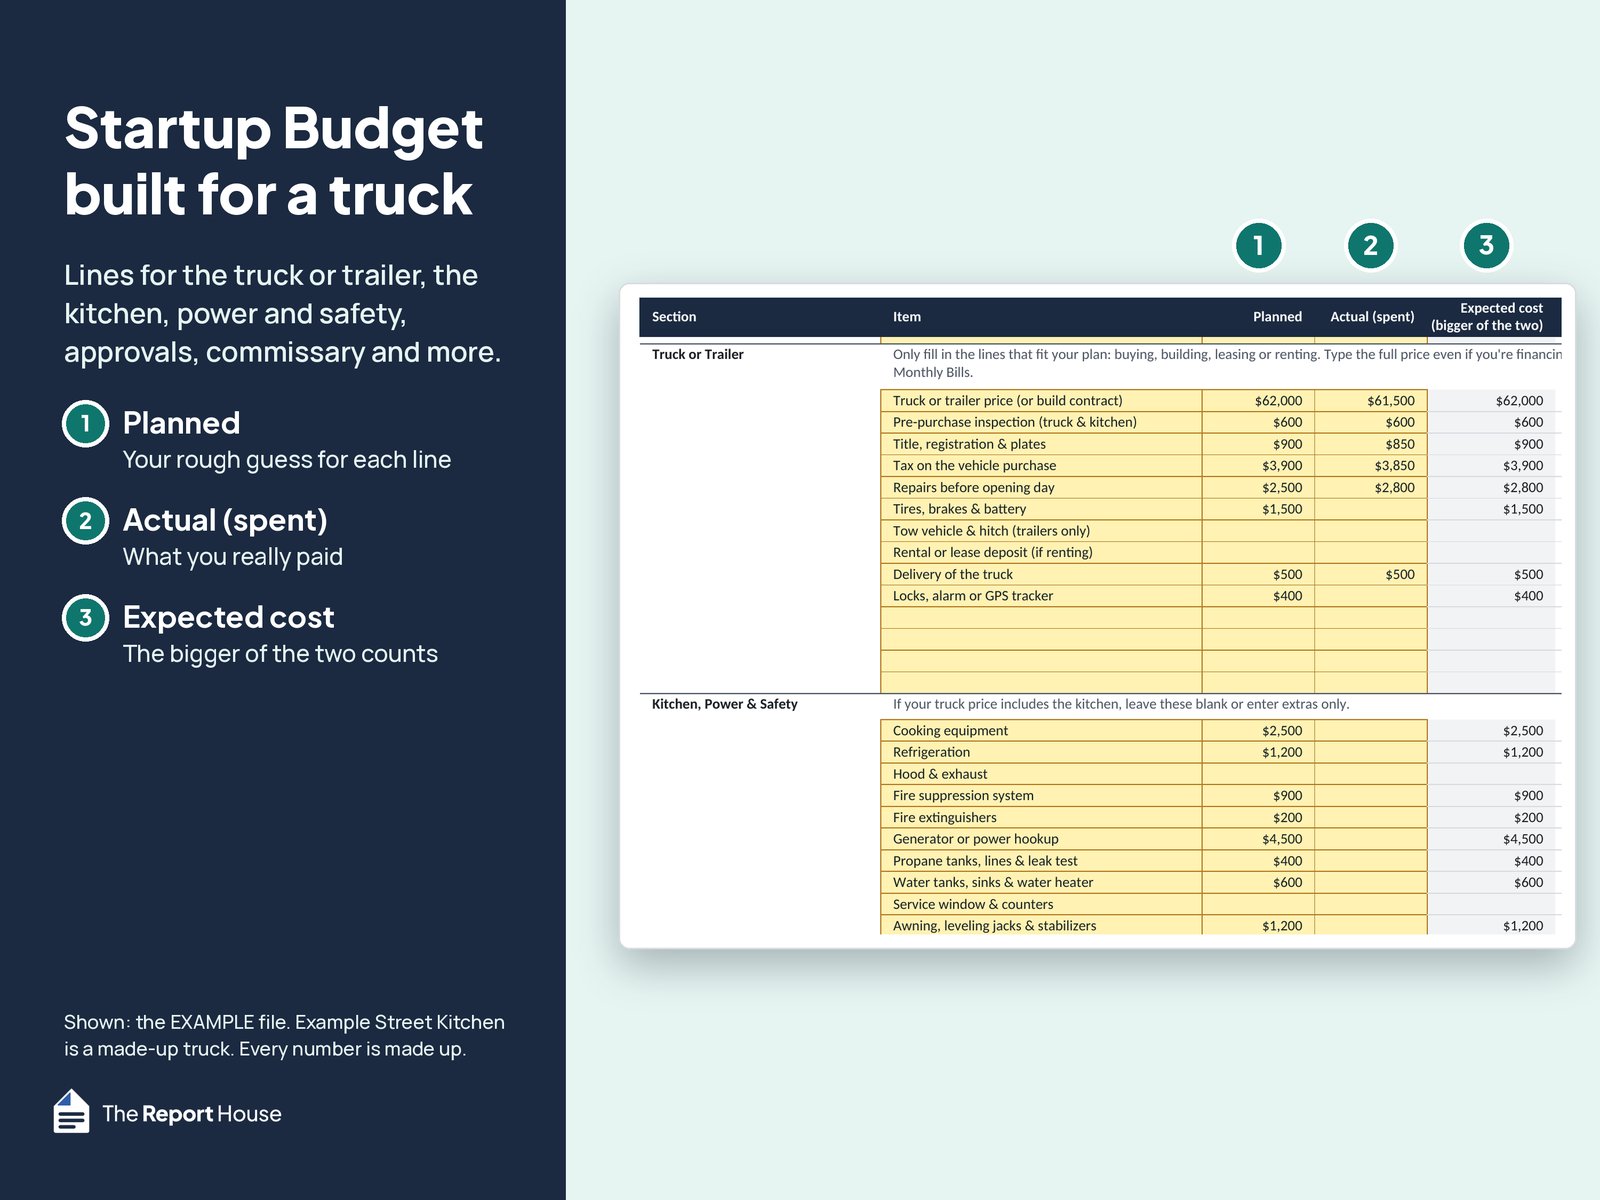
Task: Select 'Locks, alarm or GPS tracker' cell
Action: (x=1041, y=595)
